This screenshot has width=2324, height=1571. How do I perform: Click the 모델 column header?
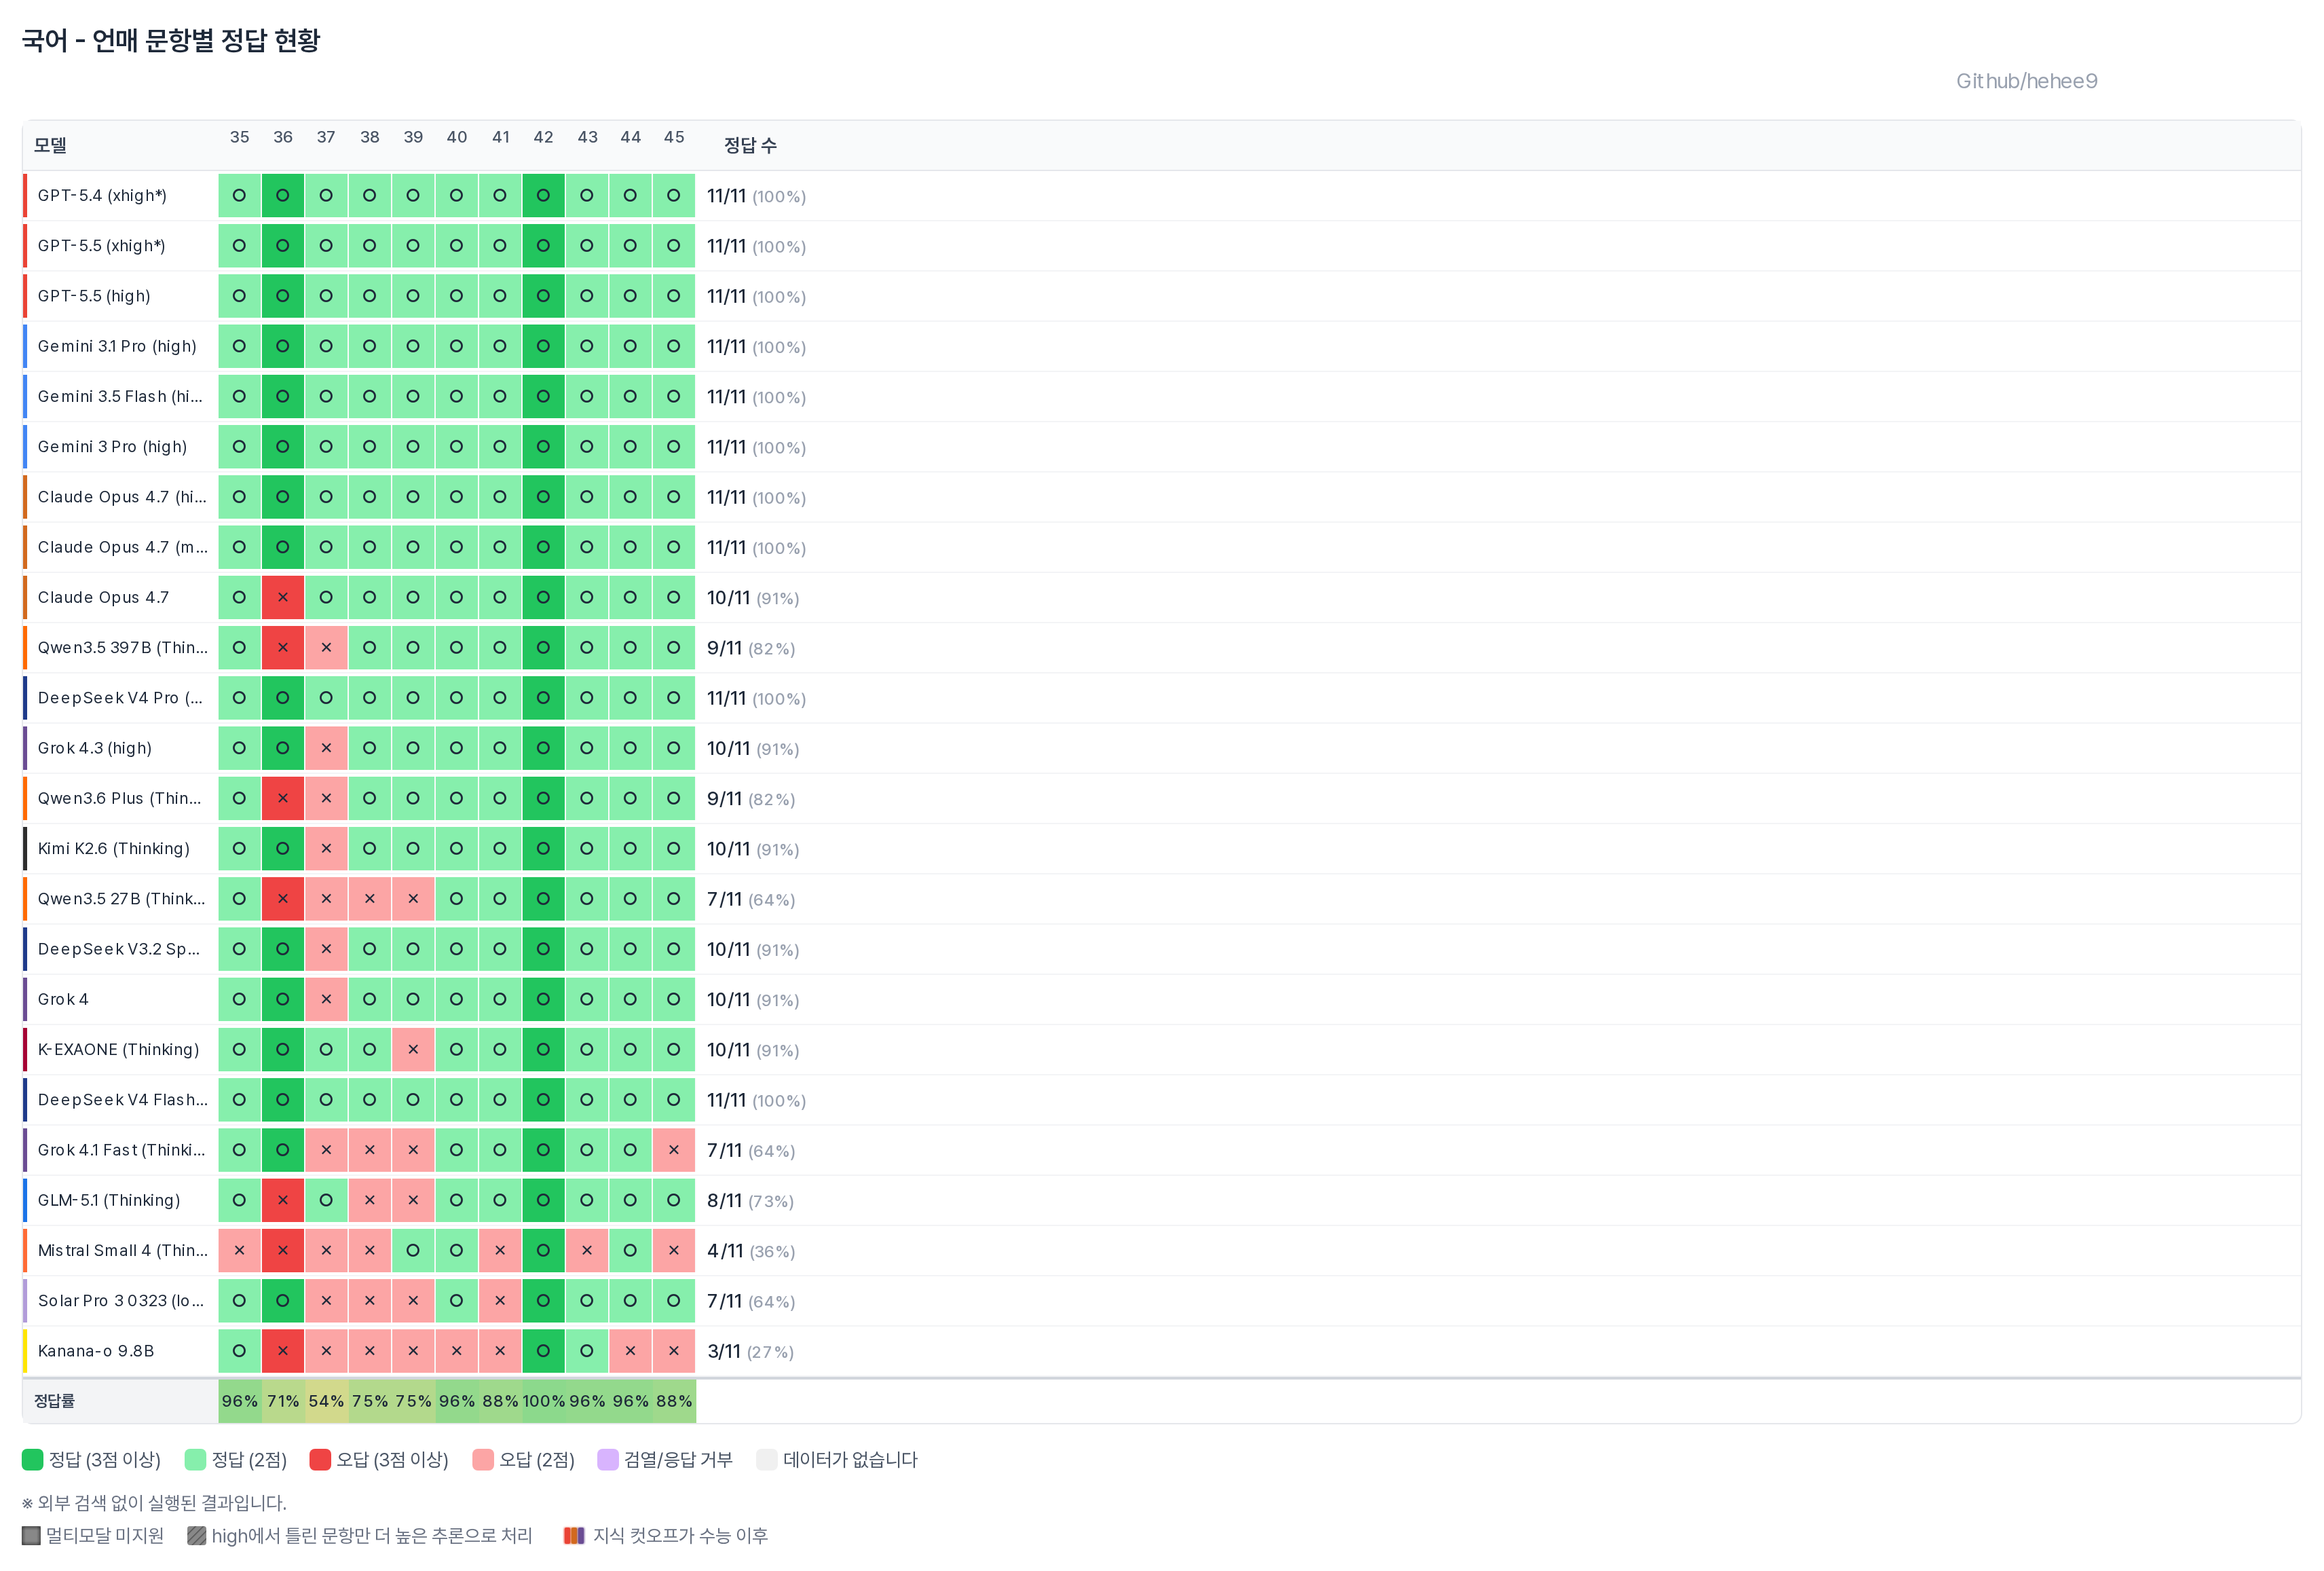tap(50, 145)
